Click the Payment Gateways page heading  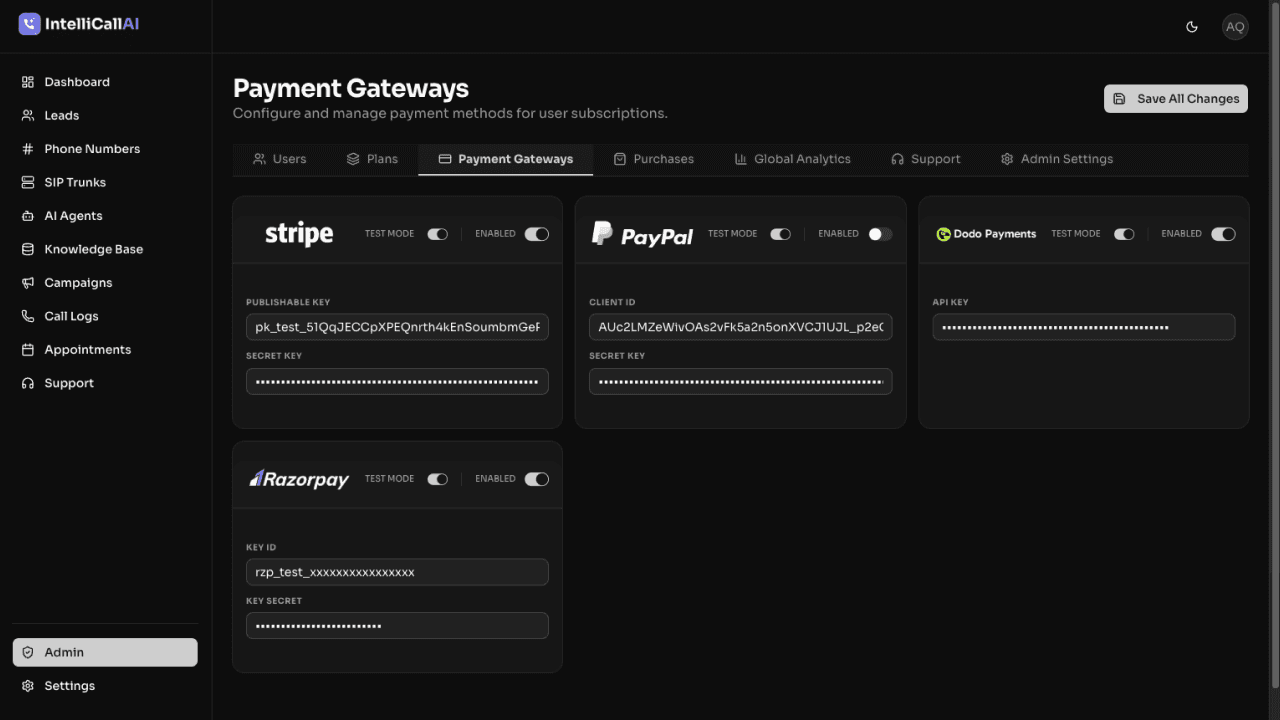click(x=351, y=88)
